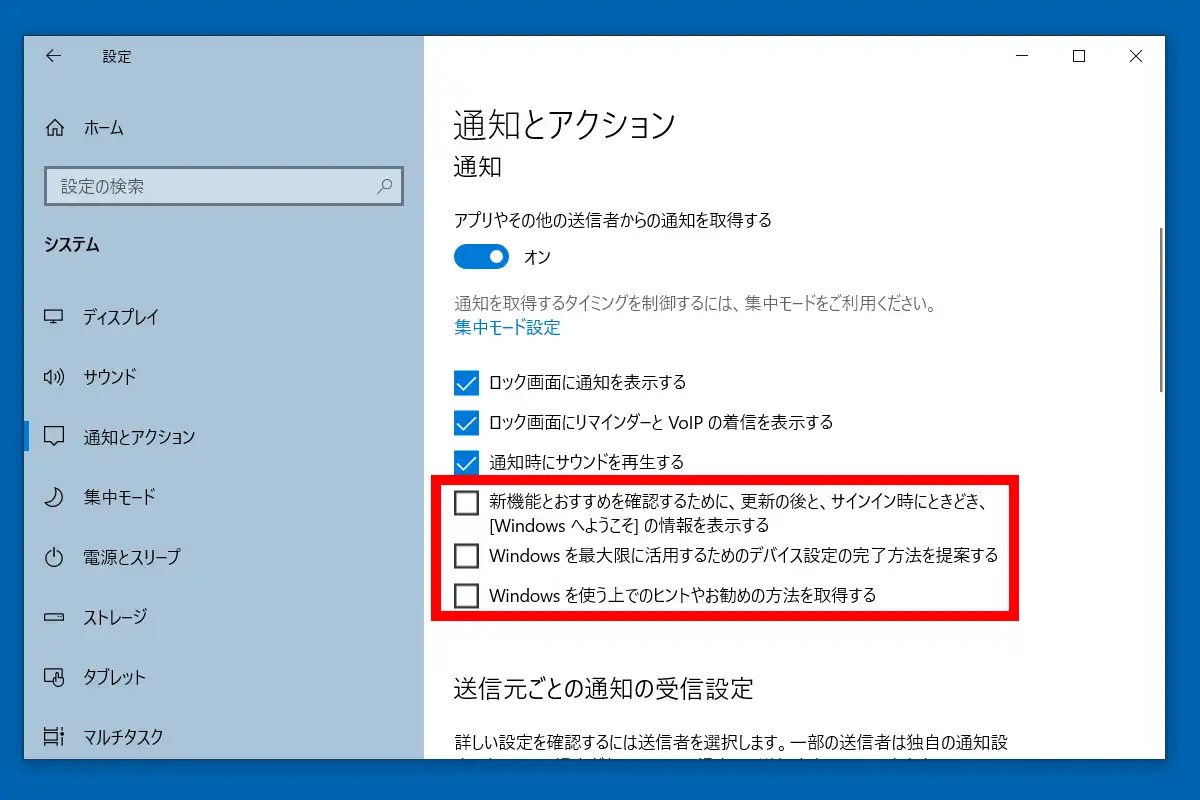Image resolution: width=1200 pixels, height=800 pixels.
Task: Click the サウンド speaker icon
Action: click(x=54, y=377)
